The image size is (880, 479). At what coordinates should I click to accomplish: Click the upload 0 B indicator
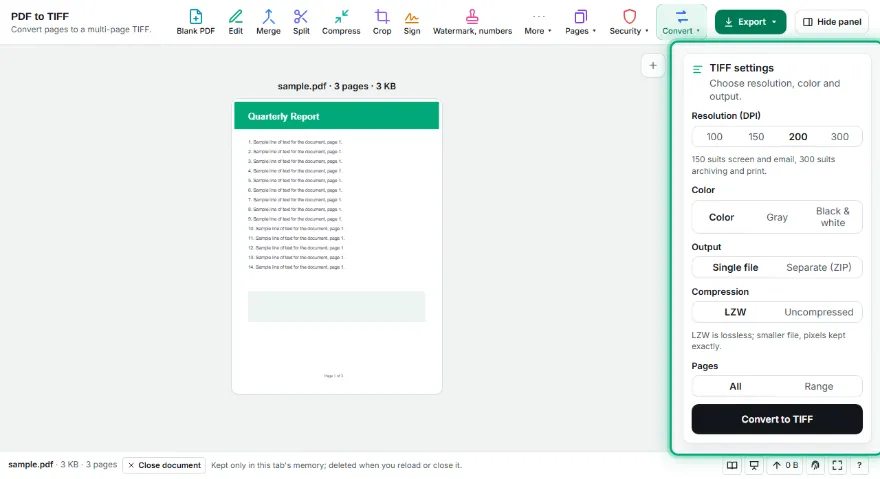(785, 465)
